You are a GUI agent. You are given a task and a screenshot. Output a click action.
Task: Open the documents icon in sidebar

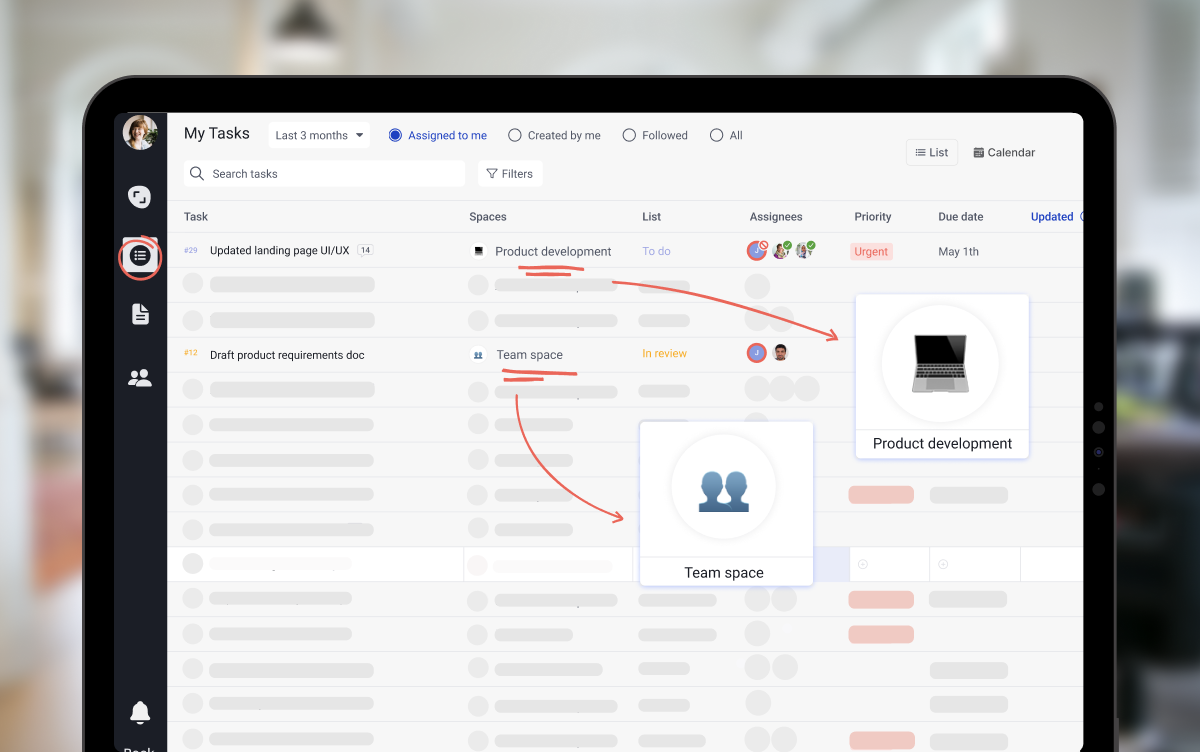140,314
